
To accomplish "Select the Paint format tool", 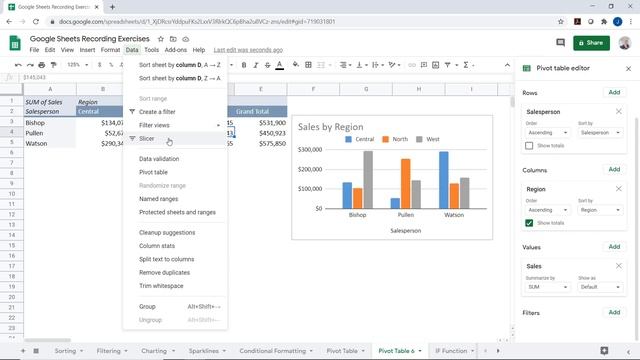I will [x=53, y=65].
